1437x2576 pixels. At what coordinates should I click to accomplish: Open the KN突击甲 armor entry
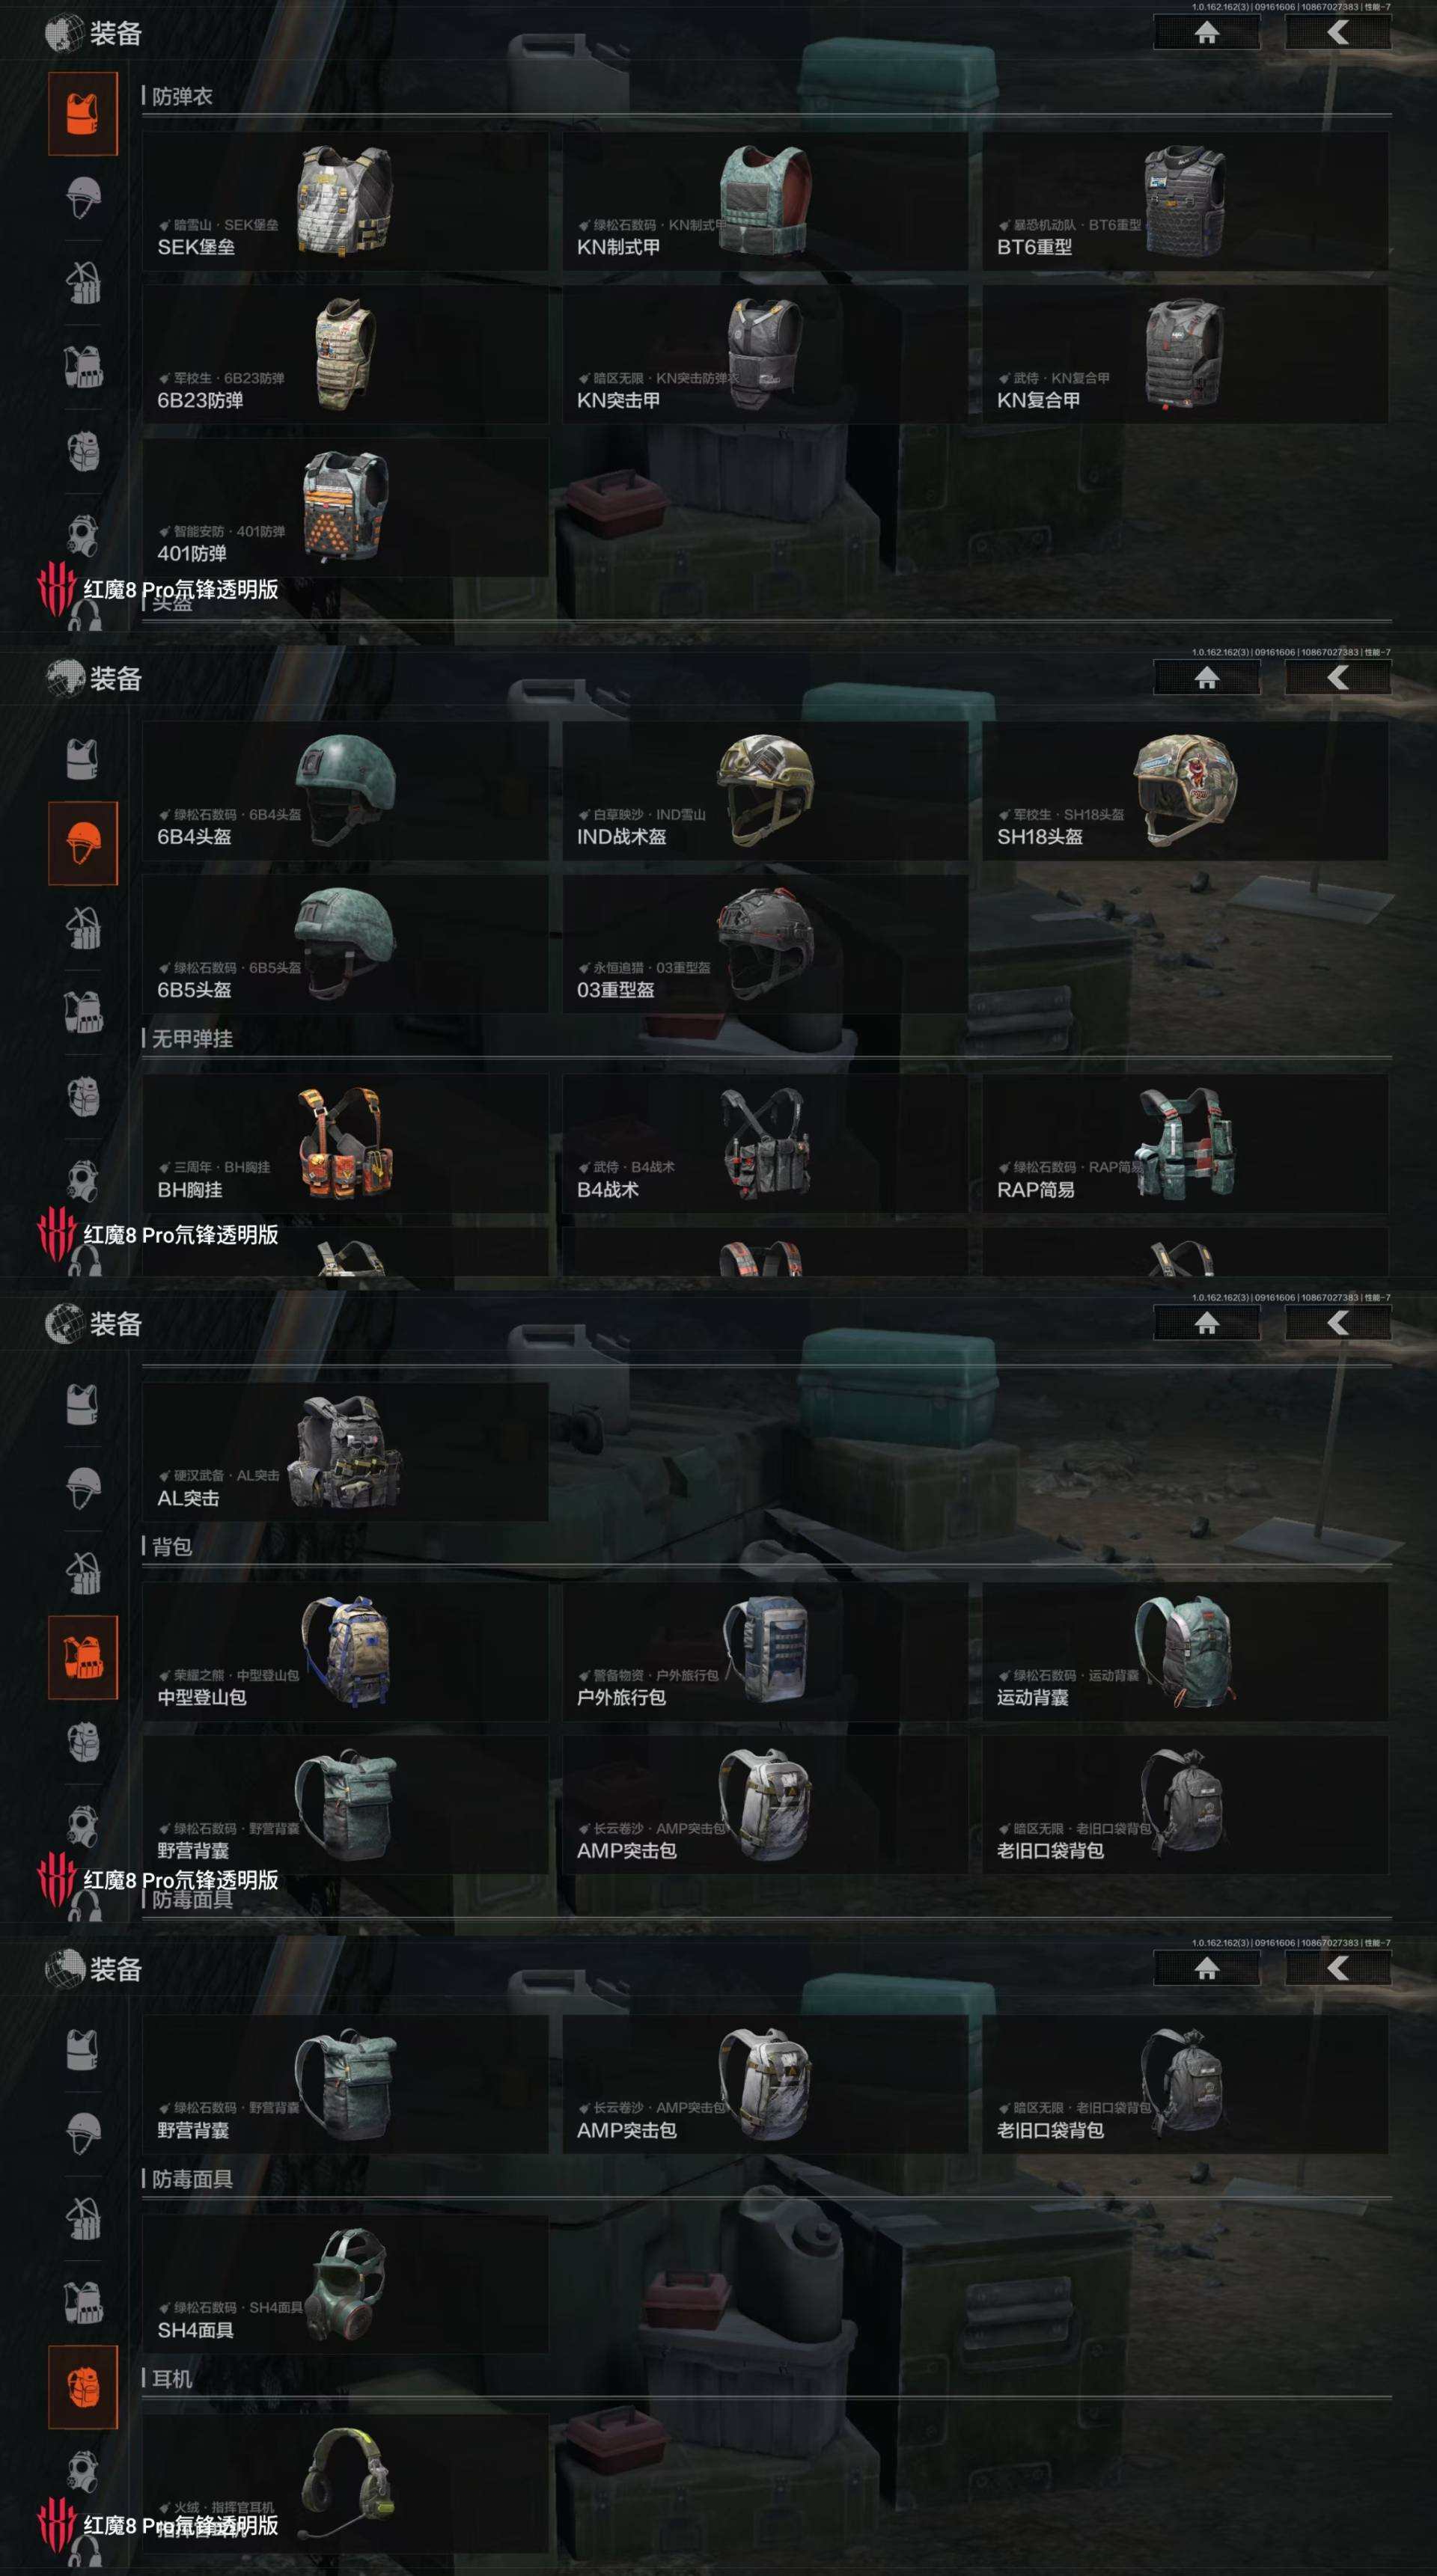765,354
